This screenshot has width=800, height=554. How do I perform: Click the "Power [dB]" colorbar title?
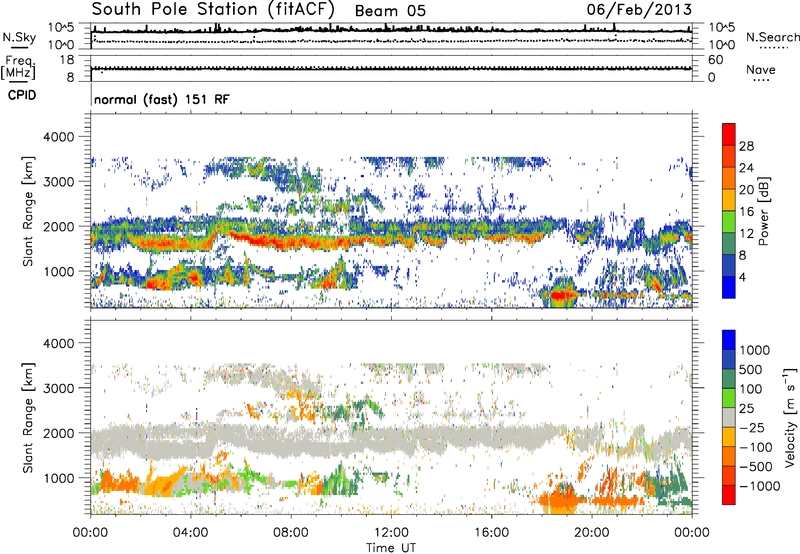(x=763, y=211)
